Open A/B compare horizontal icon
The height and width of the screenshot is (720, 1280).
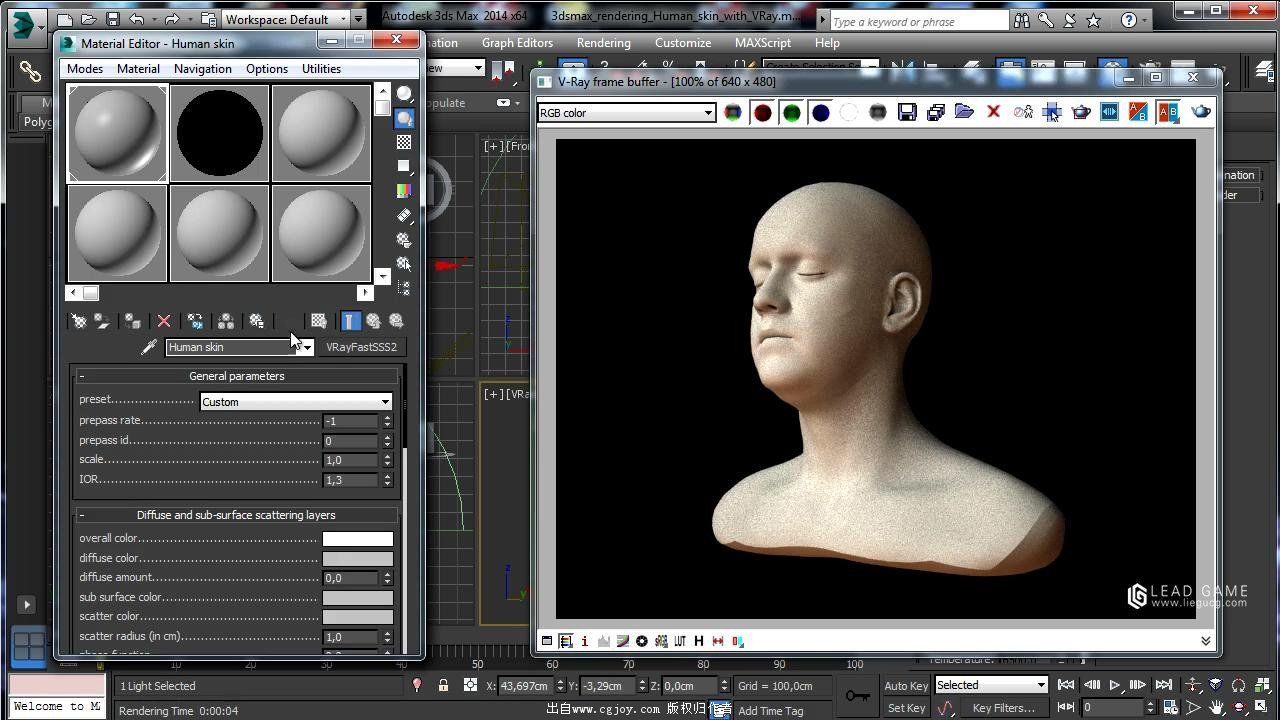(1139, 113)
